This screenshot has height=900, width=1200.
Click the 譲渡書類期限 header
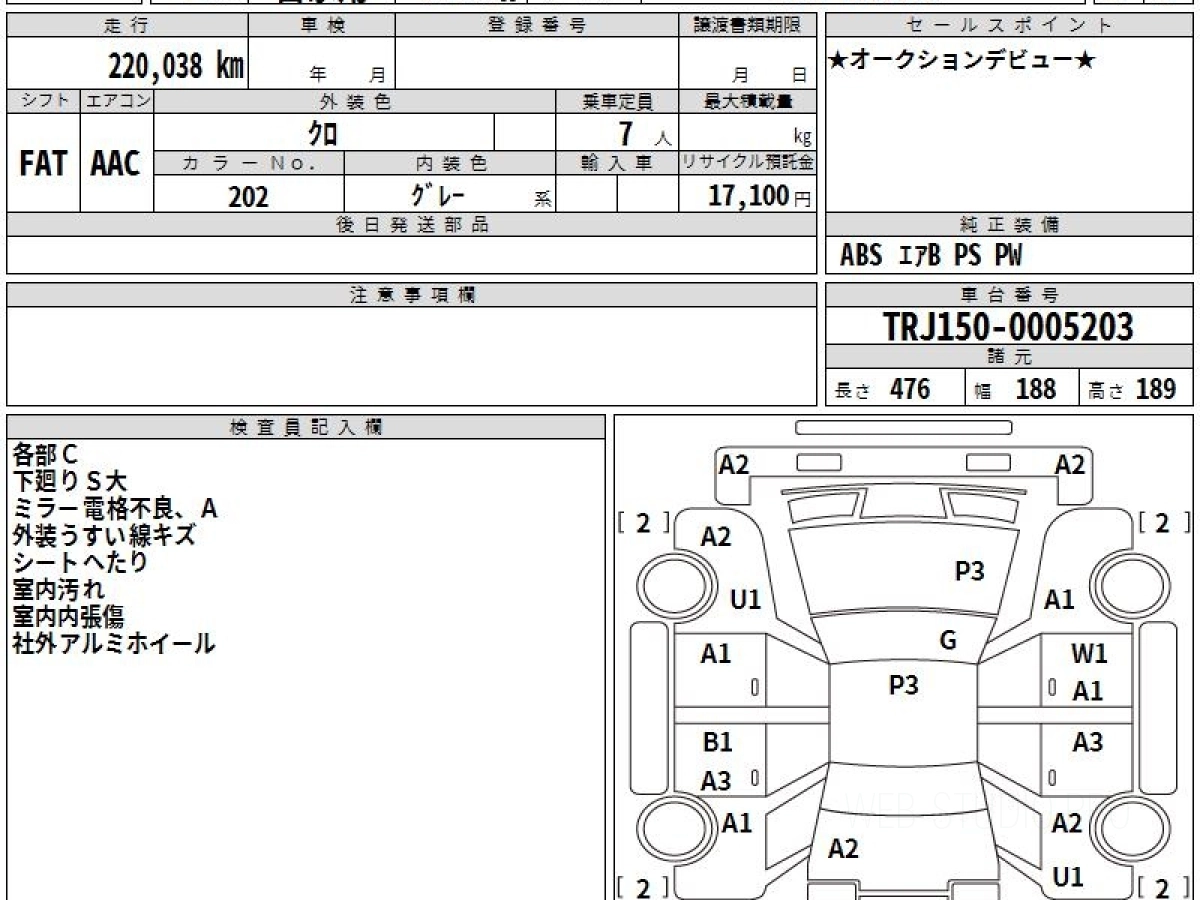(749, 26)
